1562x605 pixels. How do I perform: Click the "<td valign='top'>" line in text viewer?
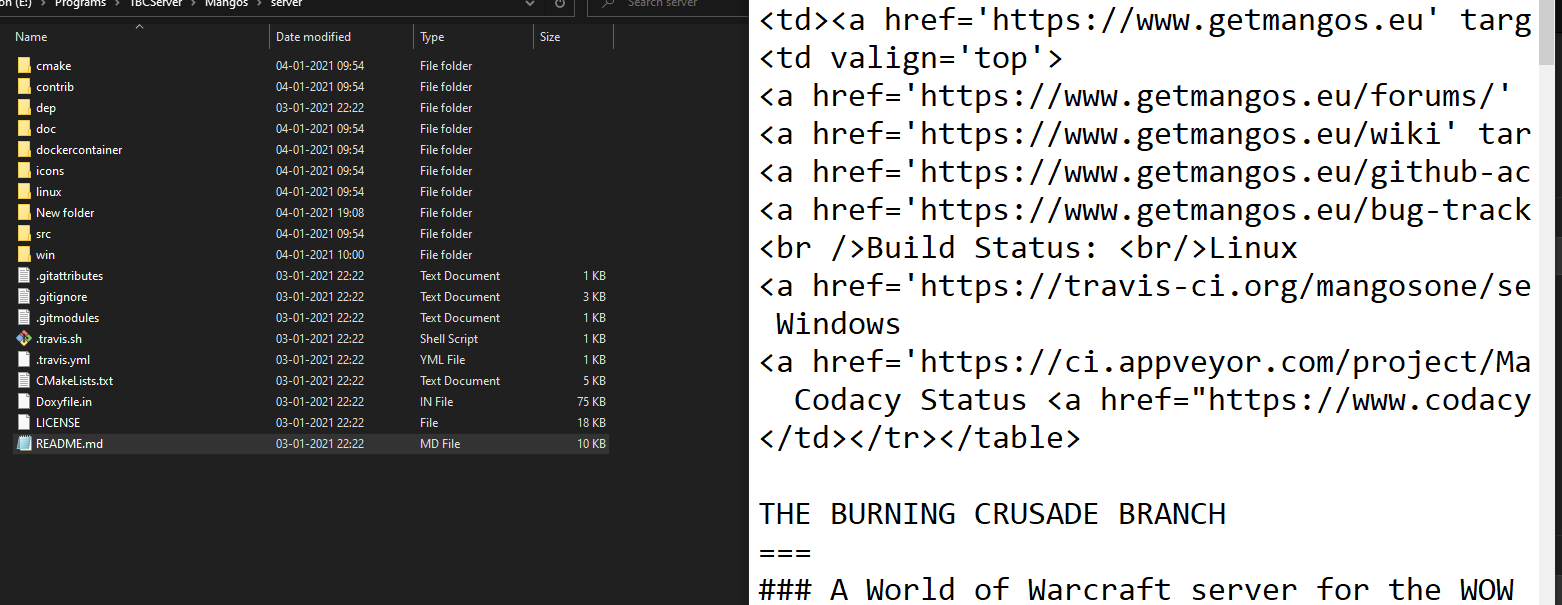pyautogui.click(x=911, y=58)
